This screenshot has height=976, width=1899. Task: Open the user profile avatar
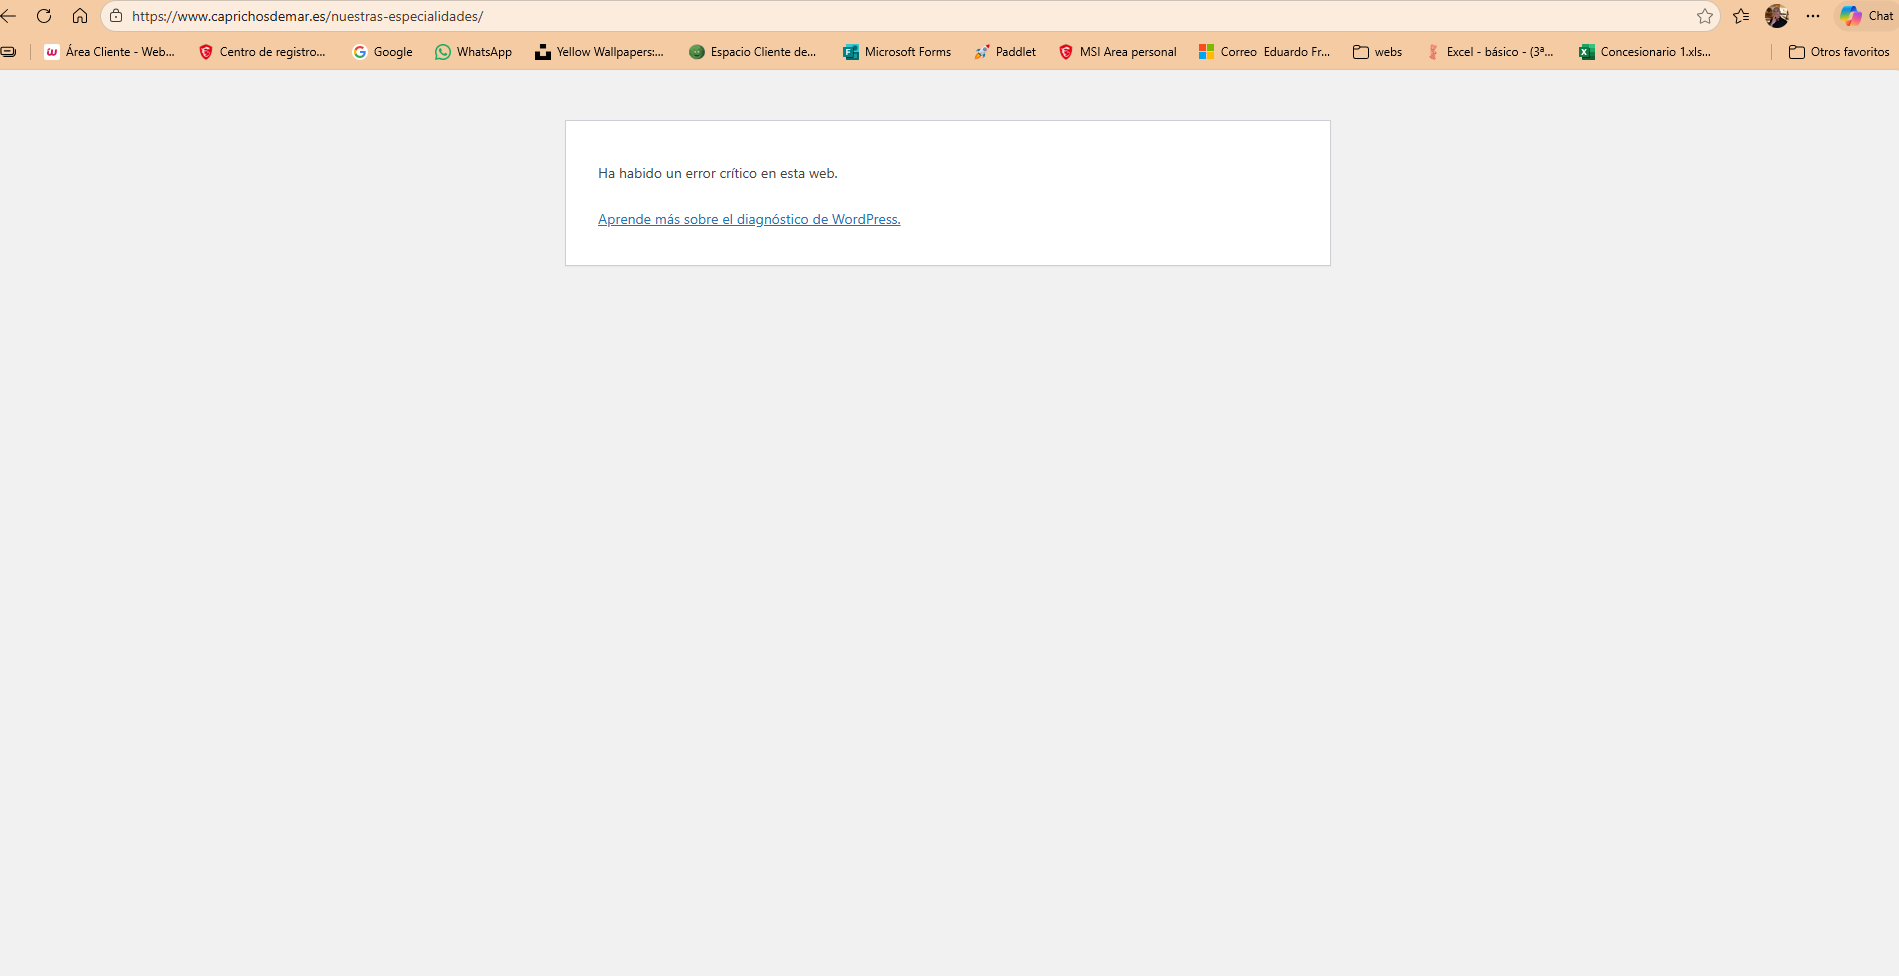(x=1776, y=16)
